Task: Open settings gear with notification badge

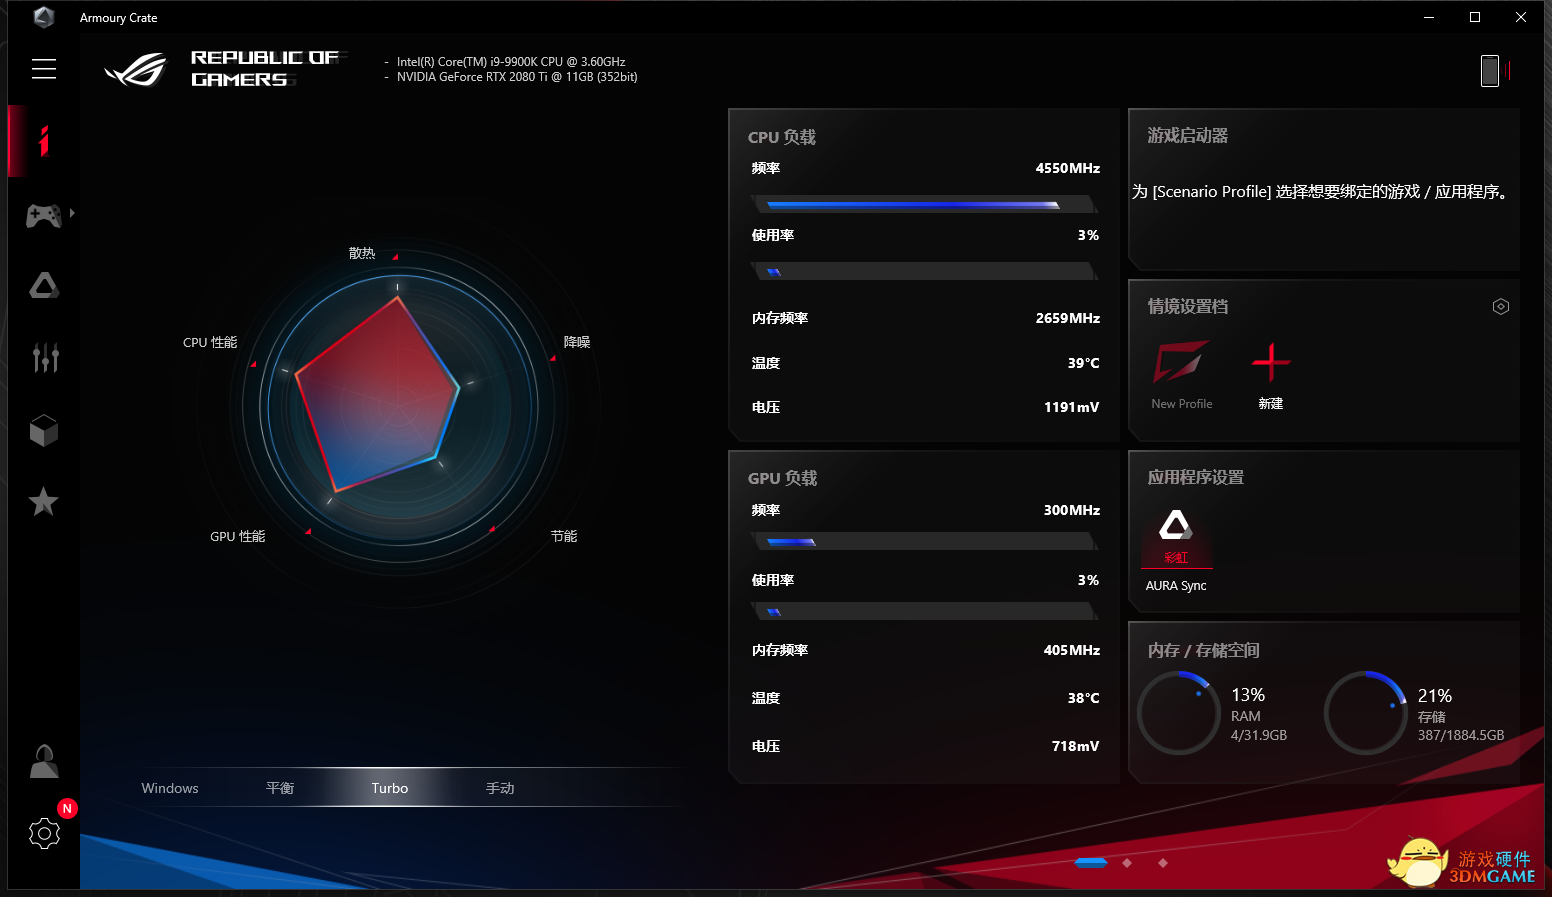Action: [x=44, y=833]
